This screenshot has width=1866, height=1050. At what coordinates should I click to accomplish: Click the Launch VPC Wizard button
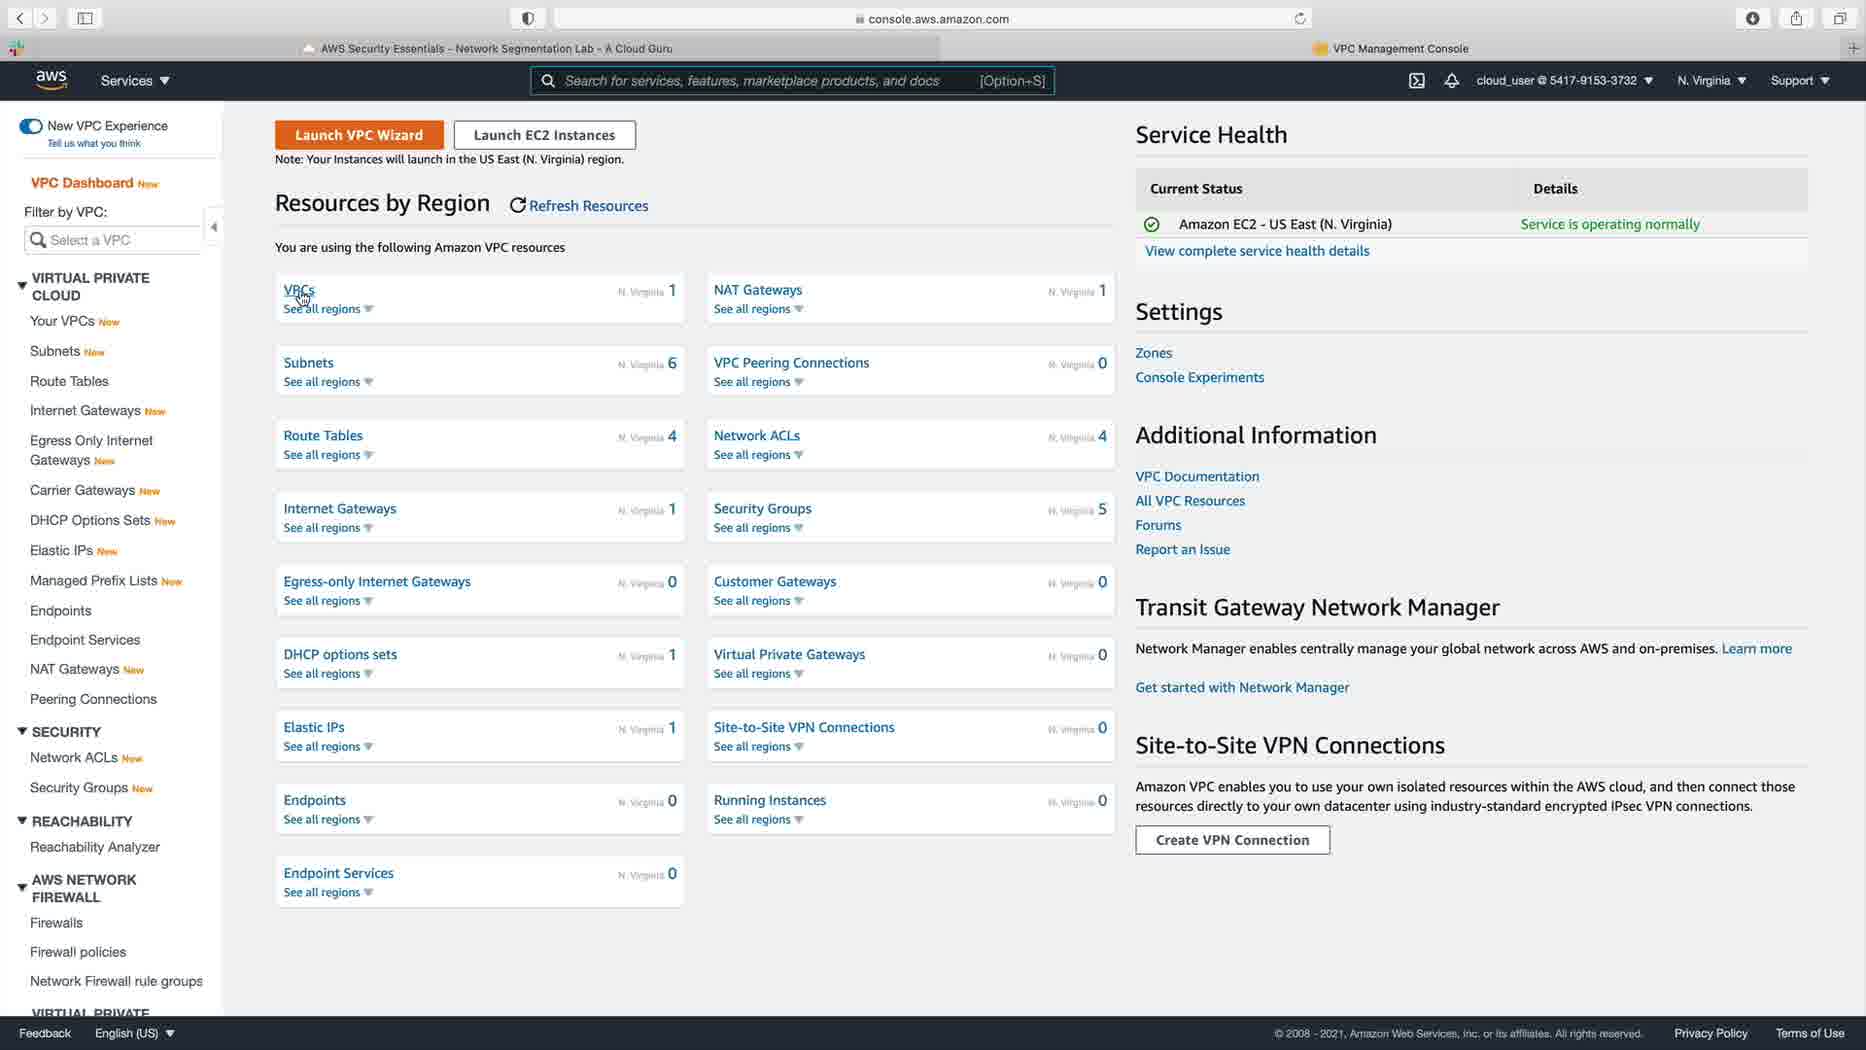359,135
